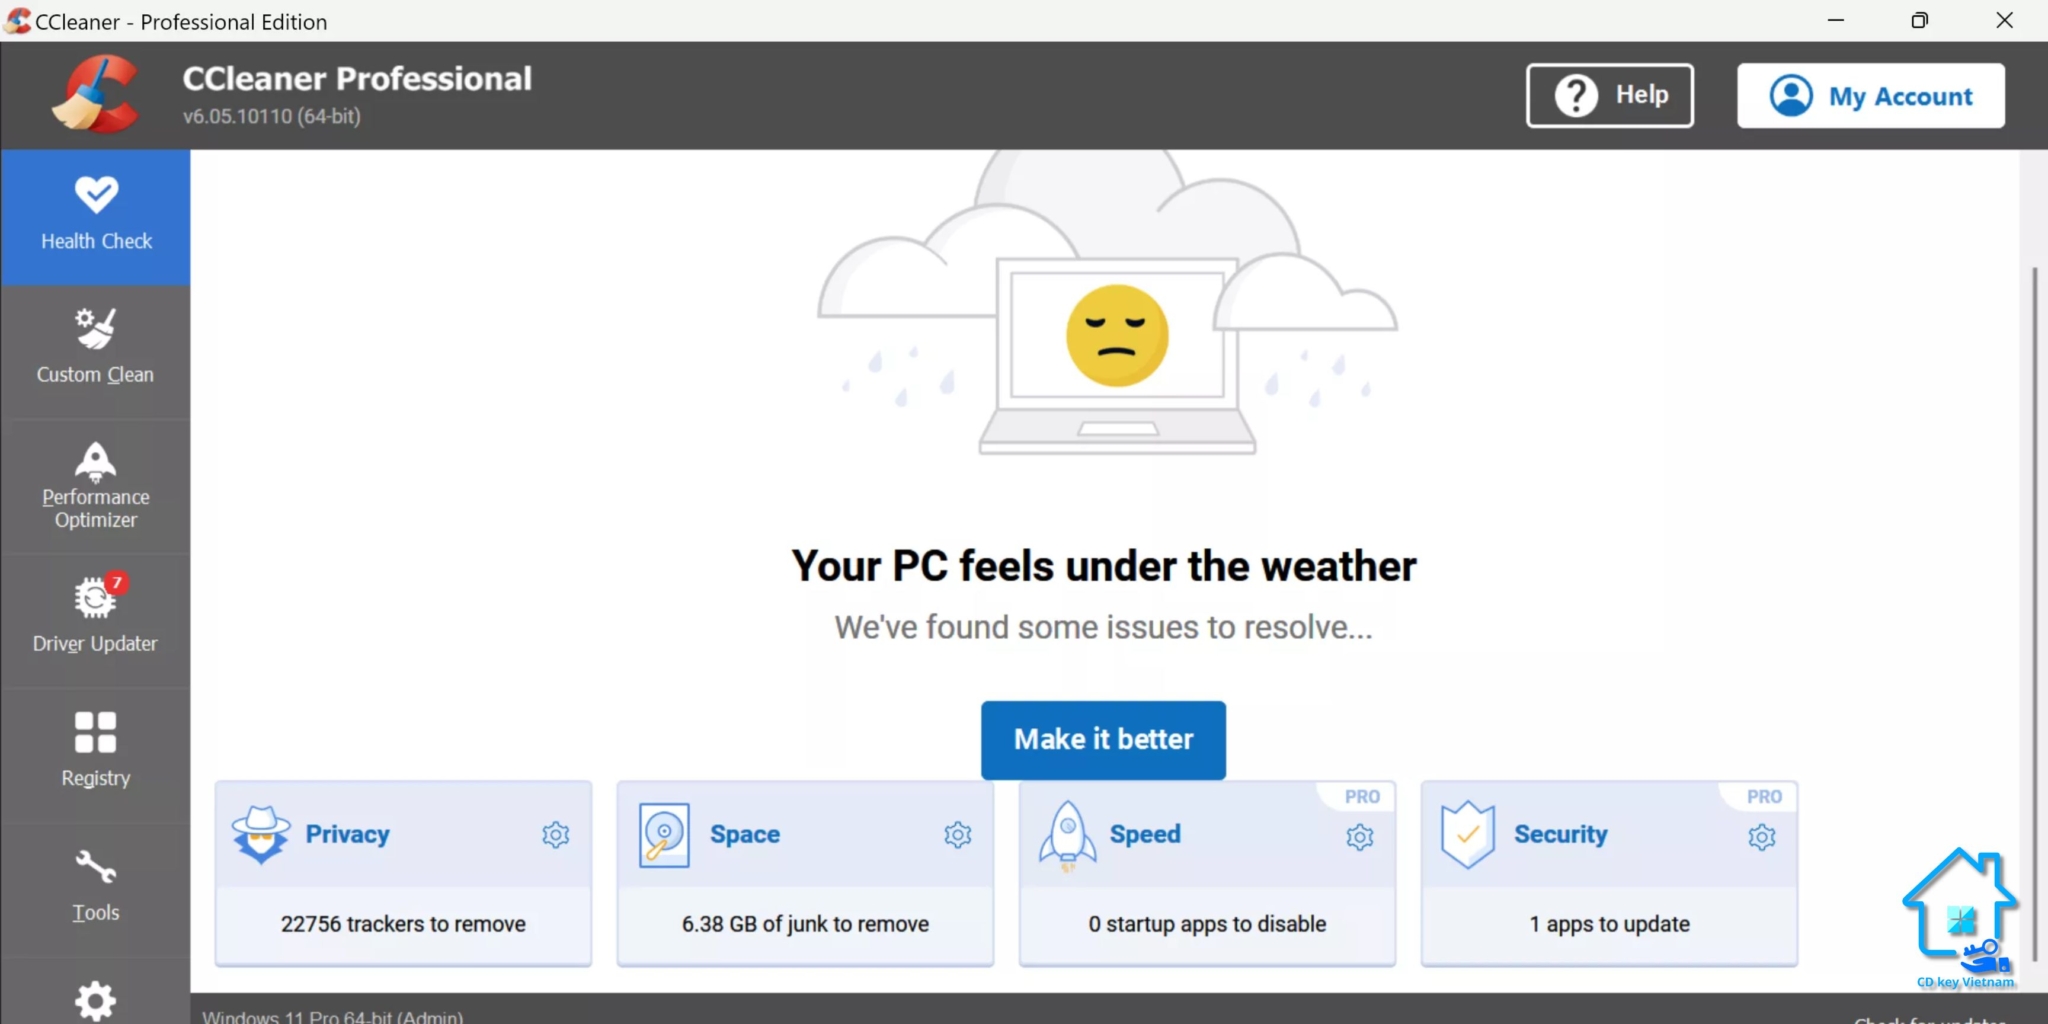Select the Custom Clean broom icon
This screenshot has height=1024, width=2048.
coord(96,329)
